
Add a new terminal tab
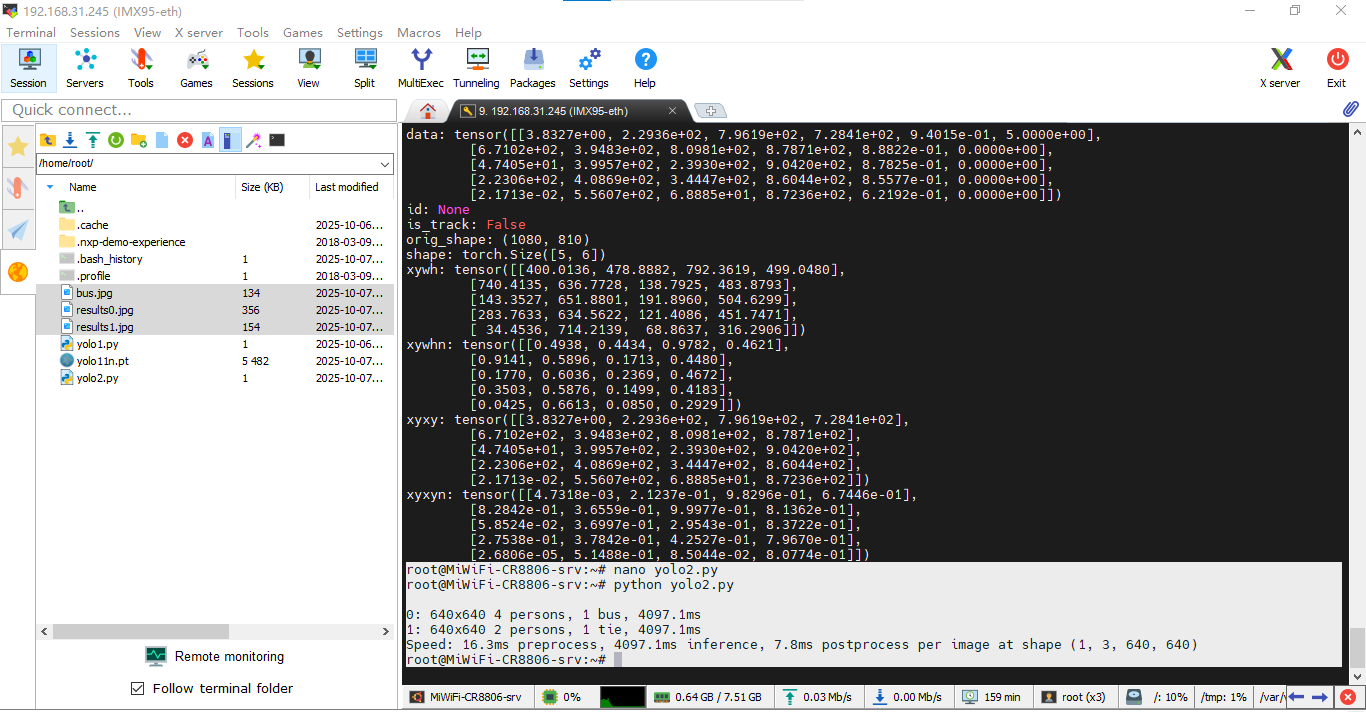(709, 111)
